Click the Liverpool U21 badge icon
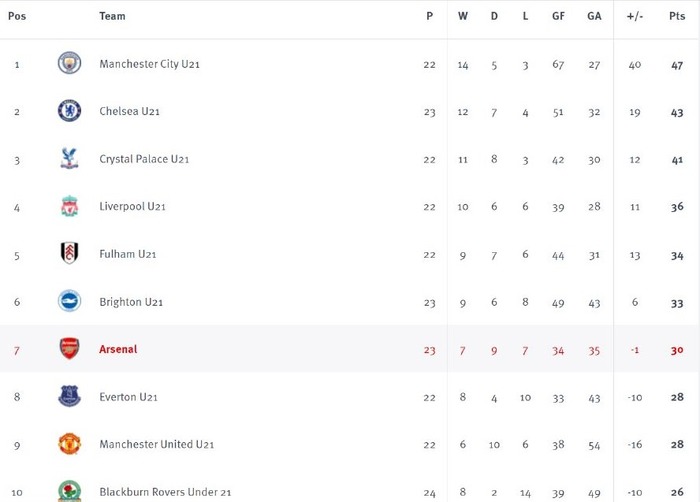Viewport: 700px width, 502px height. tap(69, 206)
